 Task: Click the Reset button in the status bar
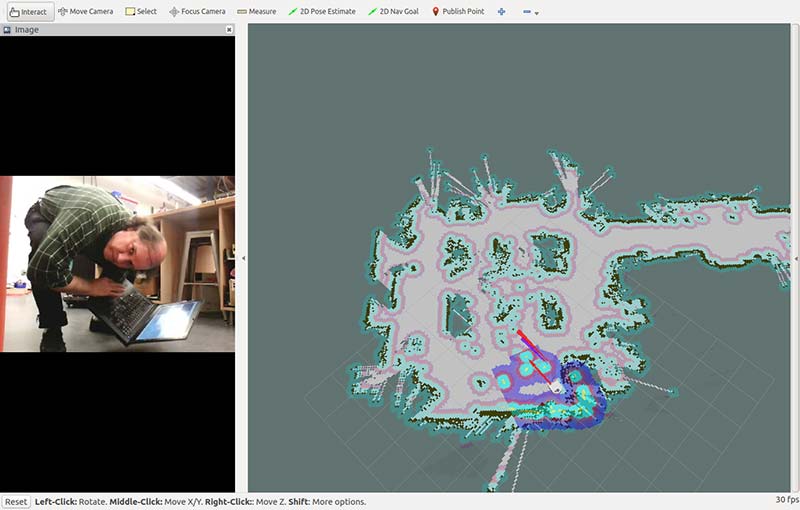point(16,502)
